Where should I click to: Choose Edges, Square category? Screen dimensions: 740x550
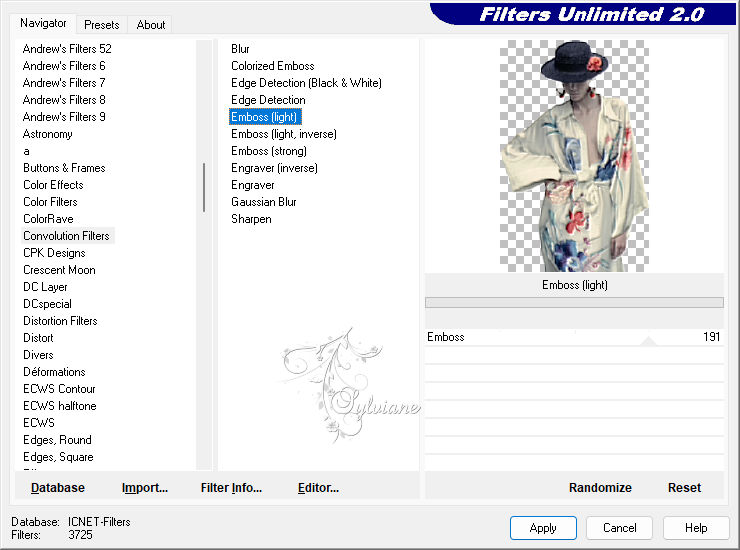point(59,457)
